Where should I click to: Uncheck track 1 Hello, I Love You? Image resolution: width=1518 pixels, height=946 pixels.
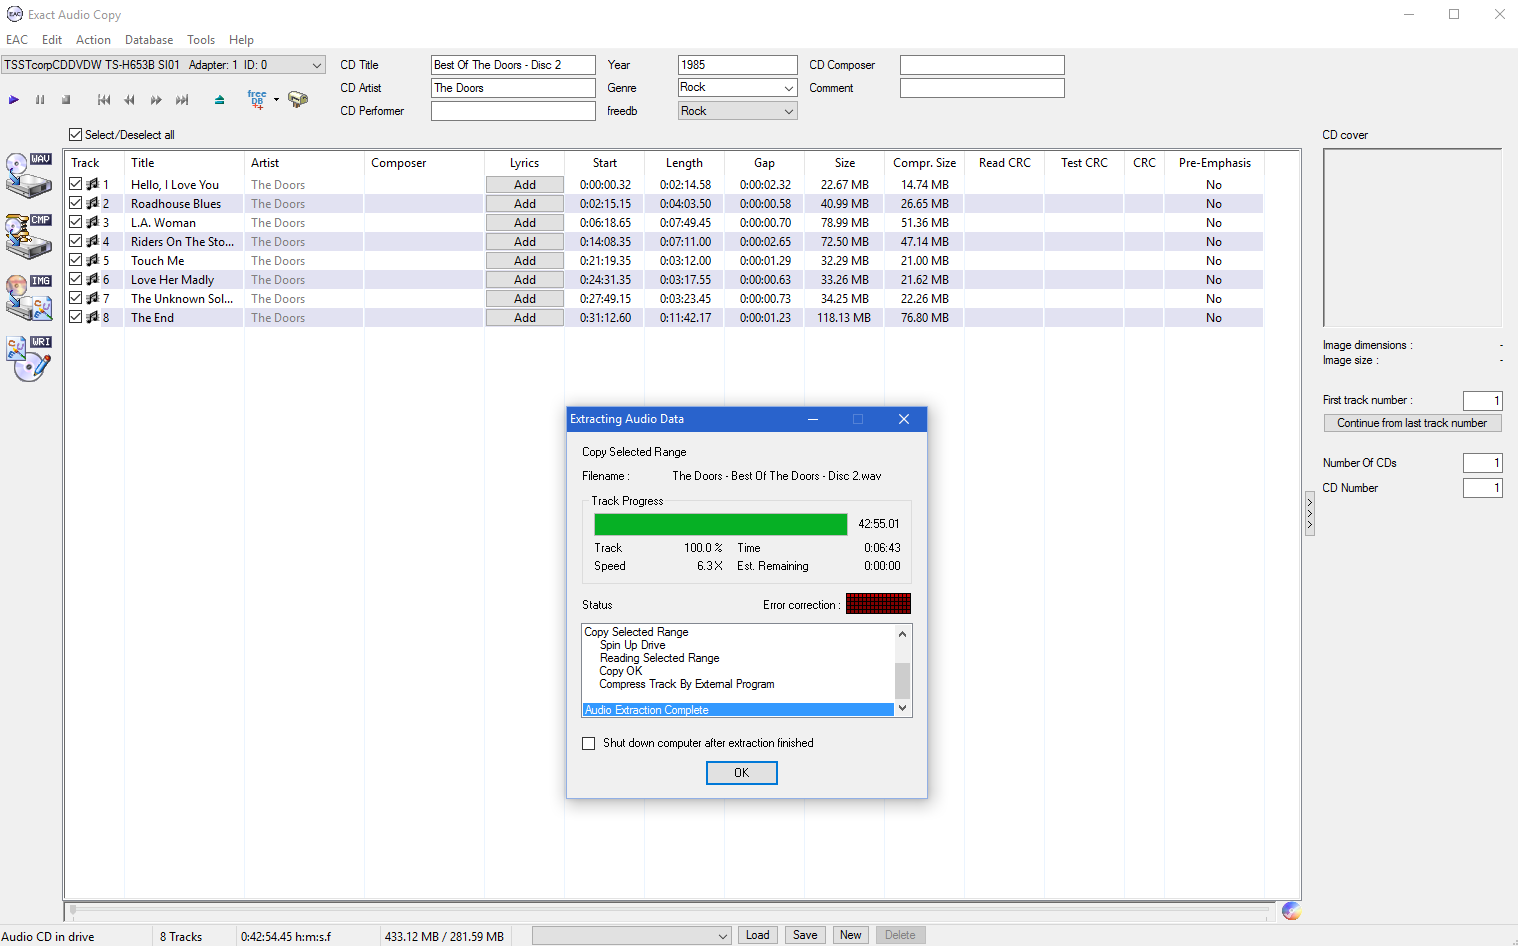click(75, 184)
